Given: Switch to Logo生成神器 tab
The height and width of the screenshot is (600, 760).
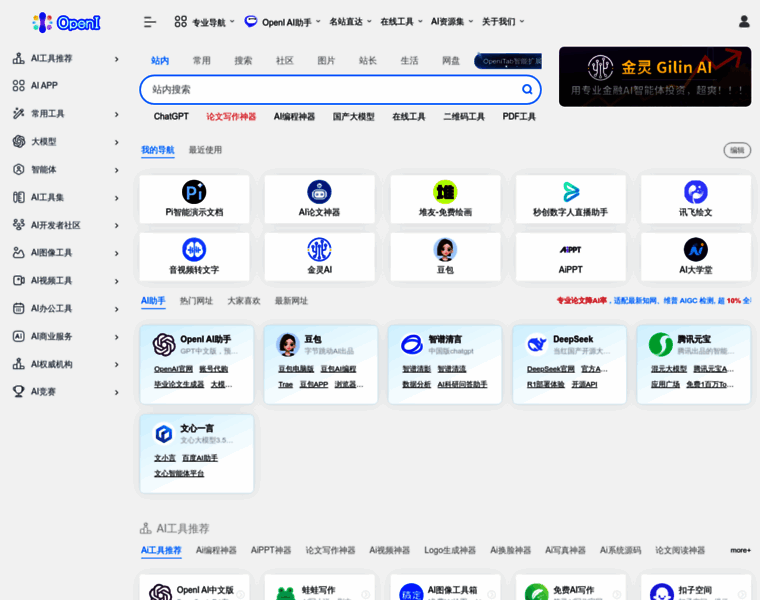Looking at the screenshot, I should tap(450, 550).
